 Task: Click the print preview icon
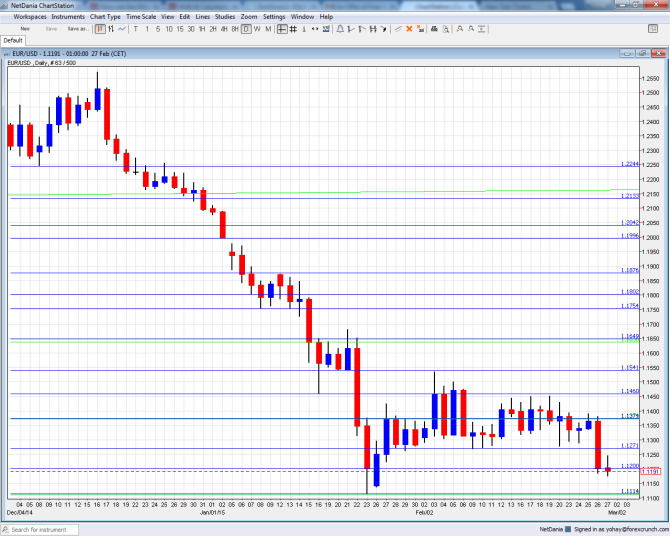446,29
